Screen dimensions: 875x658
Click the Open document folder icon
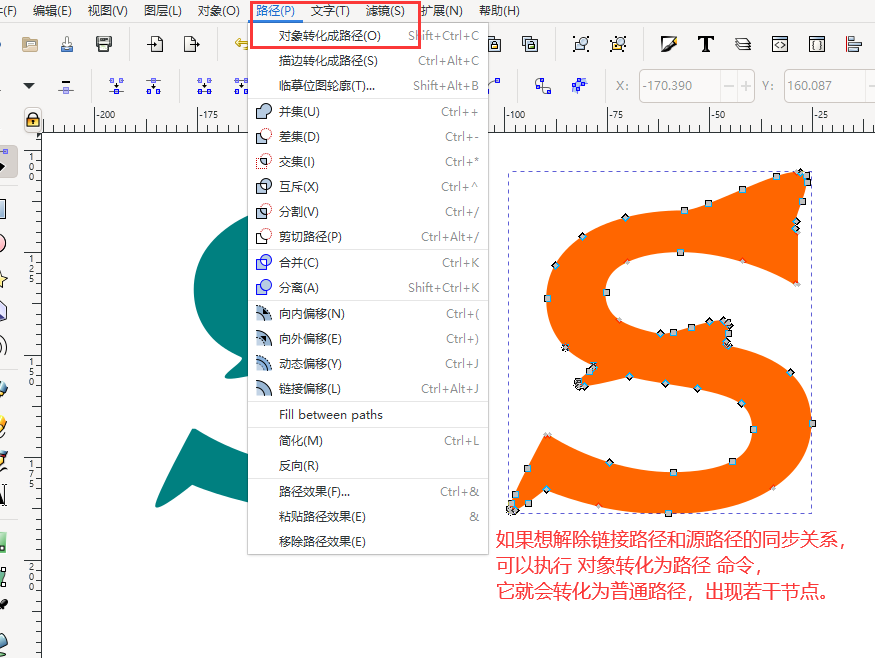(30, 44)
